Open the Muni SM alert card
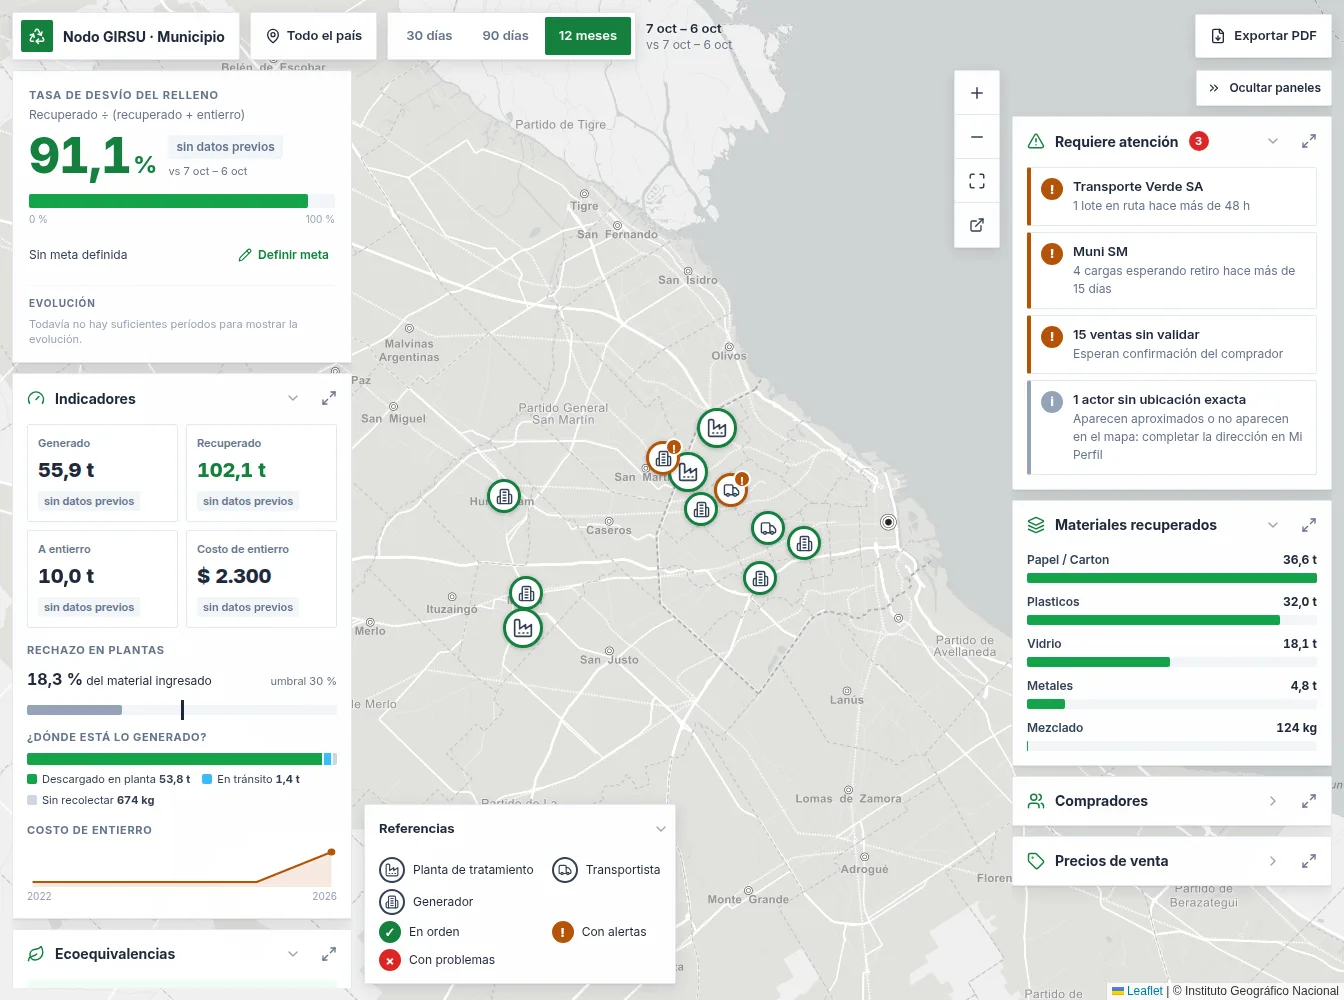The width and height of the screenshot is (1344, 1000). pyautogui.click(x=1172, y=271)
